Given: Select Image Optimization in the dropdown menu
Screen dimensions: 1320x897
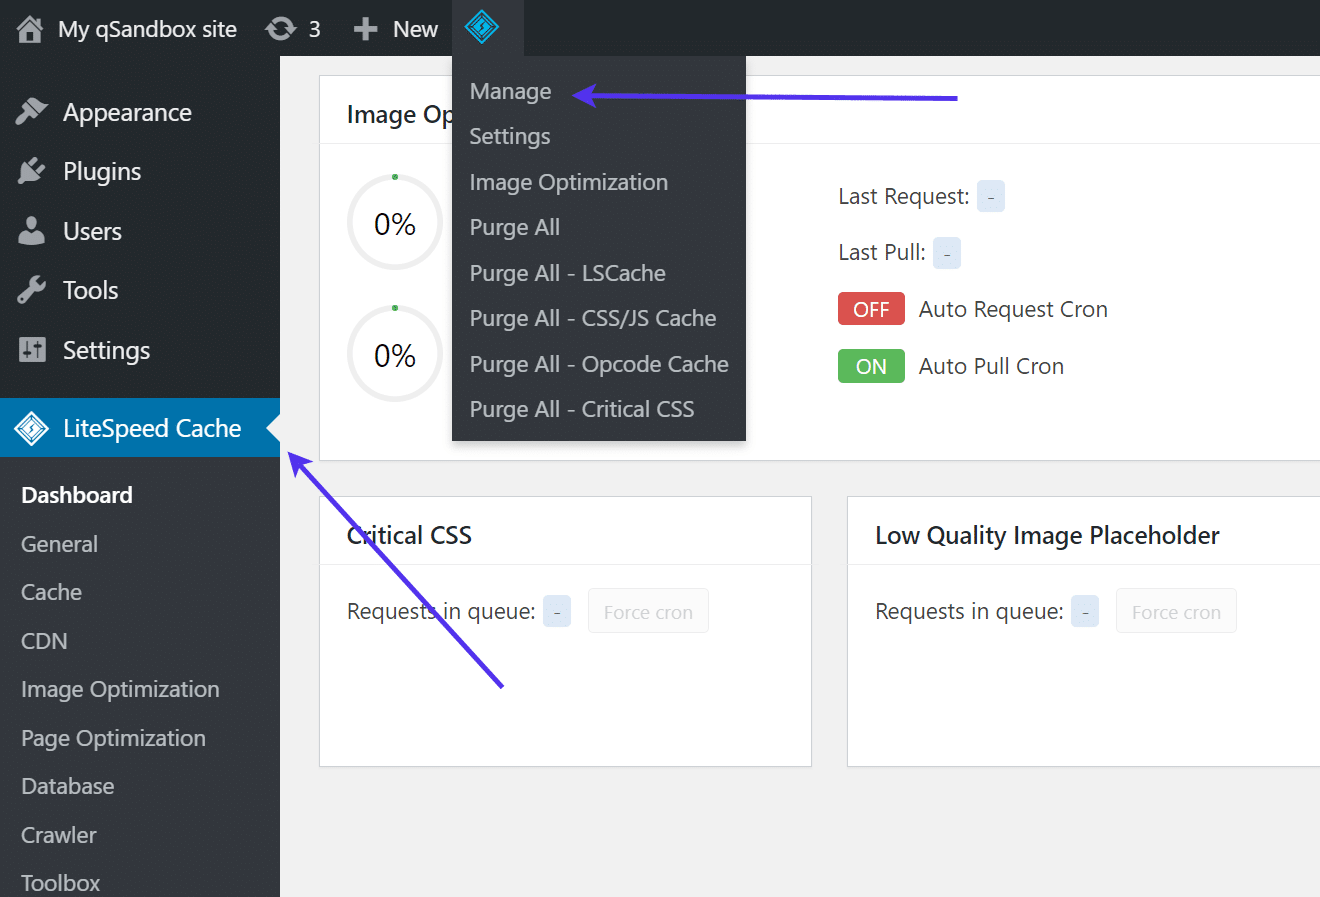Looking at the screenshot, I should [568, 182].
